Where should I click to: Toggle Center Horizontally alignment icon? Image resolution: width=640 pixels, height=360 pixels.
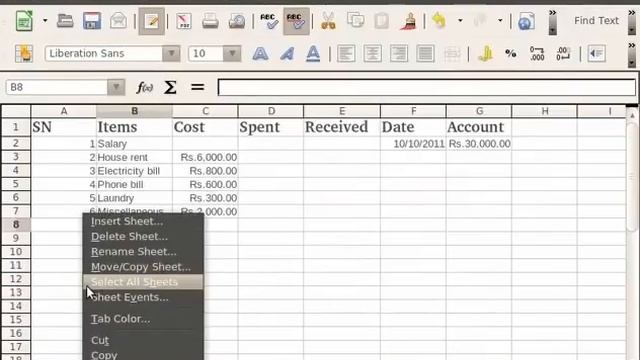[372, 53]
